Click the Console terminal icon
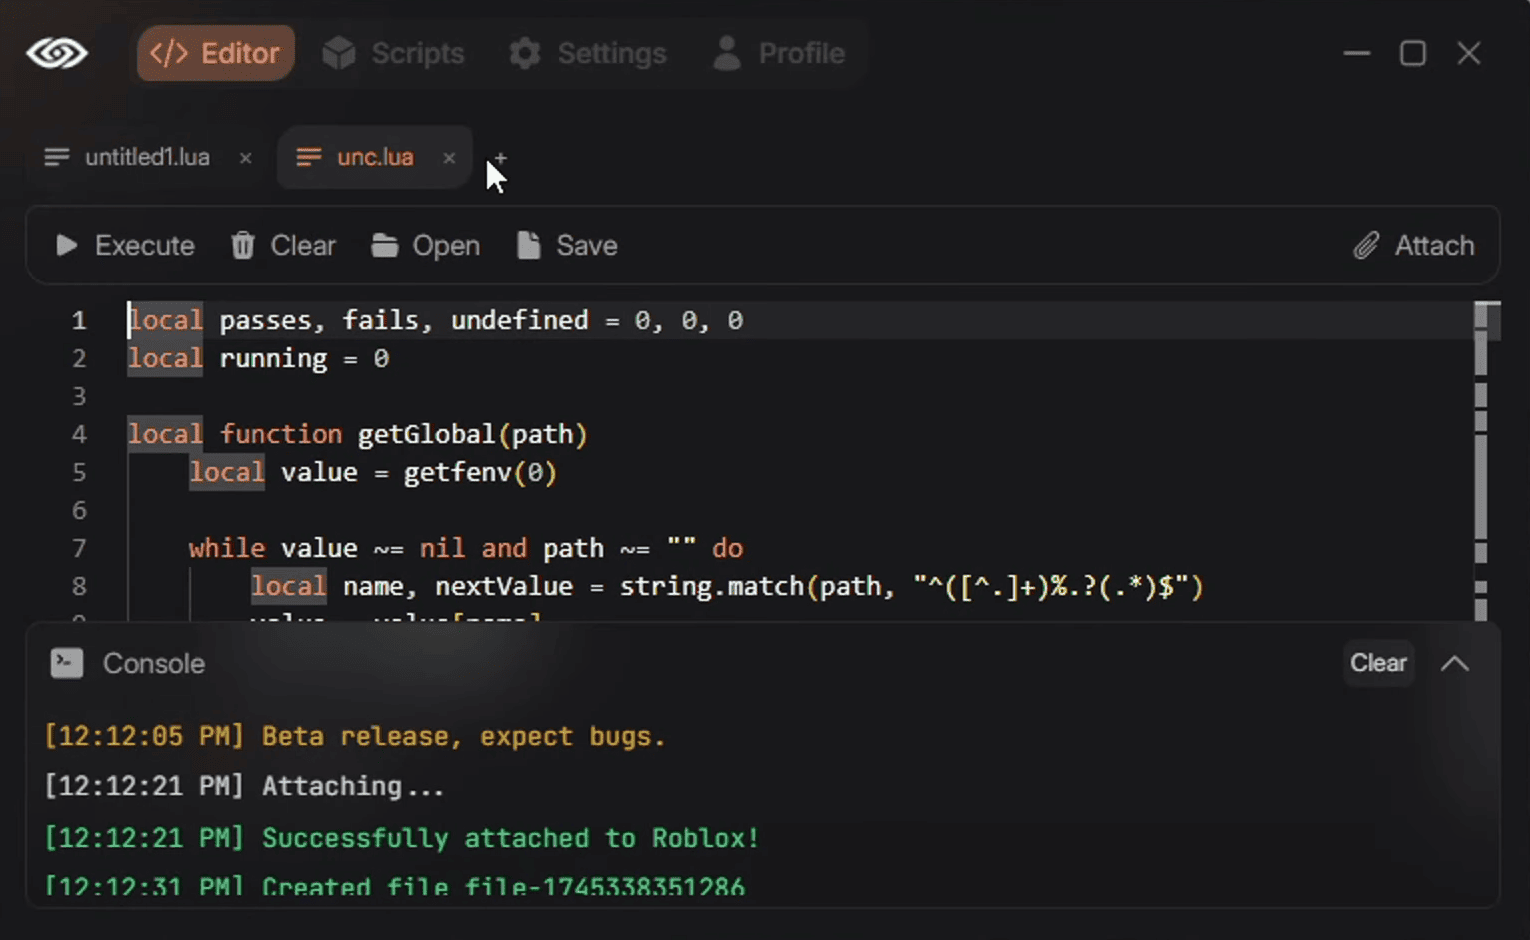Image resolution: width=1530 pixels, height=940 pixels. (x=66, y=663)
